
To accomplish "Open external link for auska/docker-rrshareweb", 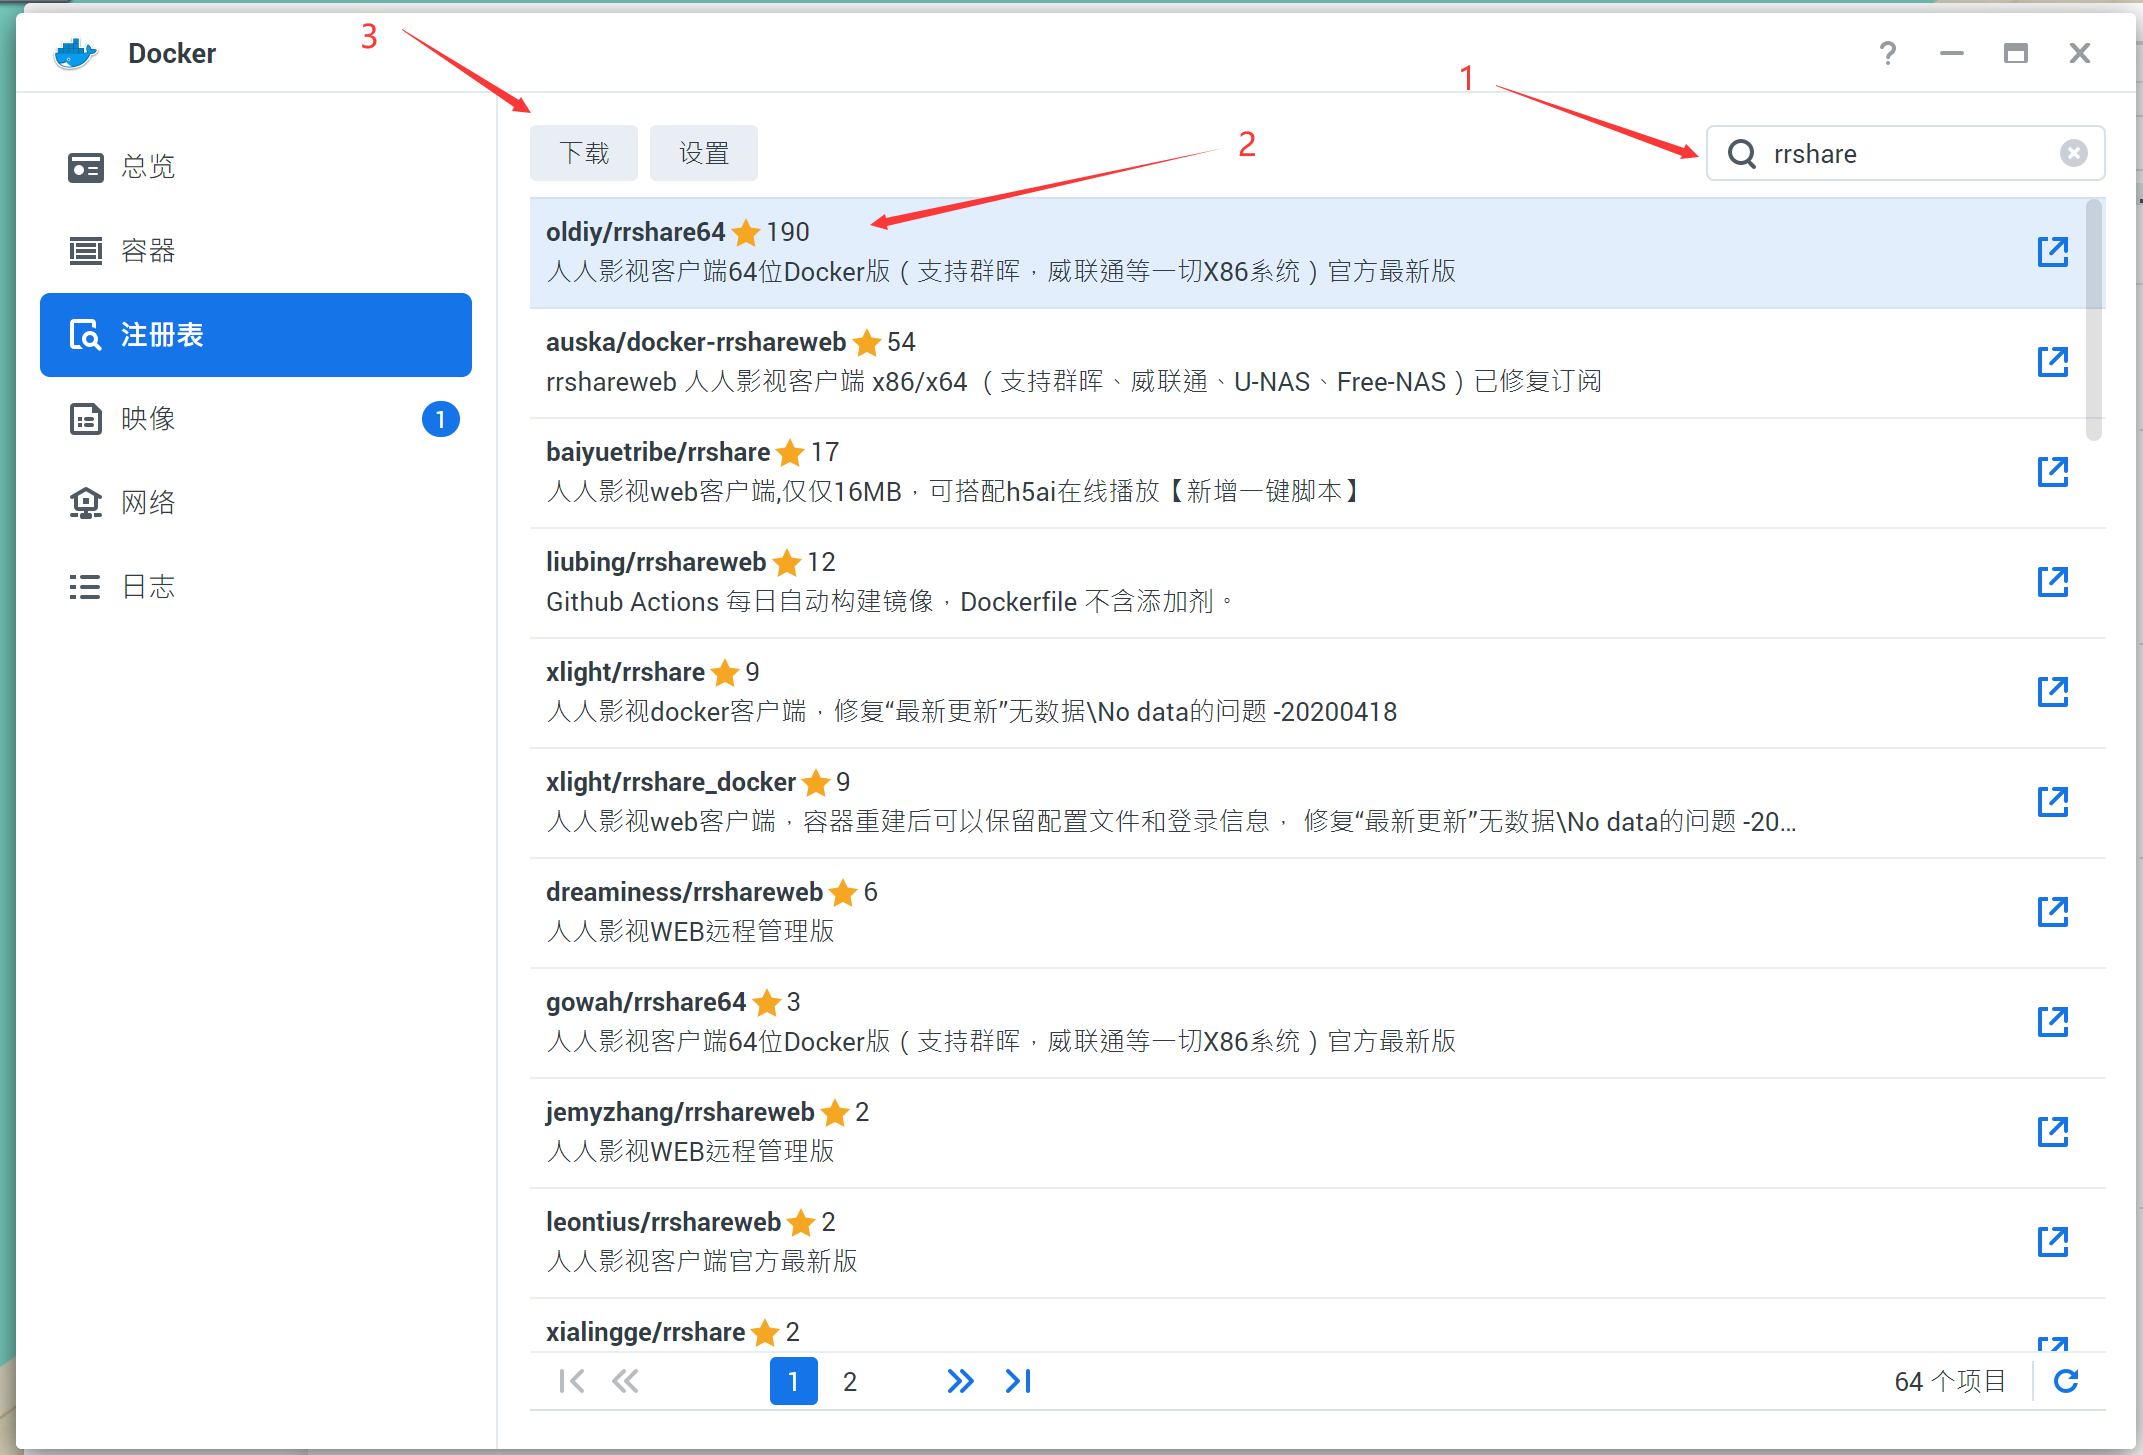I will (x=2052, y=362).
